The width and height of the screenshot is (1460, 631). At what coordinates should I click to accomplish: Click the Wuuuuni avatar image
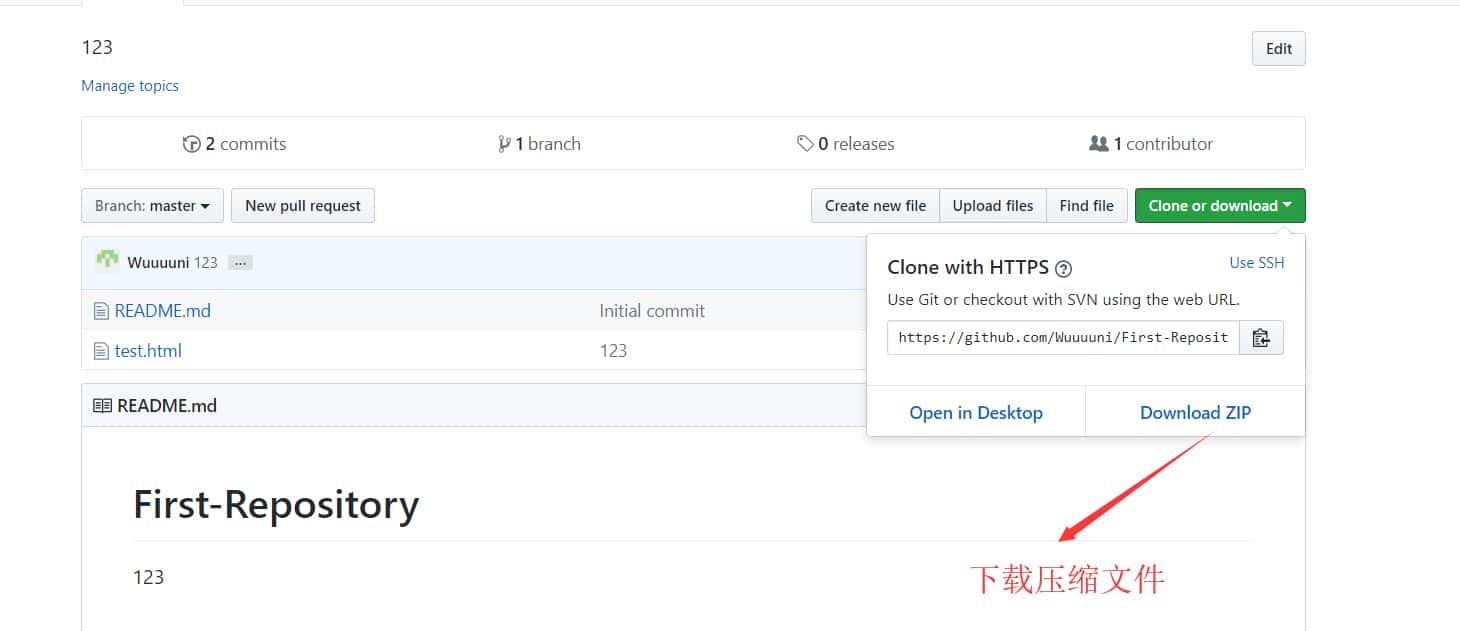(107, 262)
